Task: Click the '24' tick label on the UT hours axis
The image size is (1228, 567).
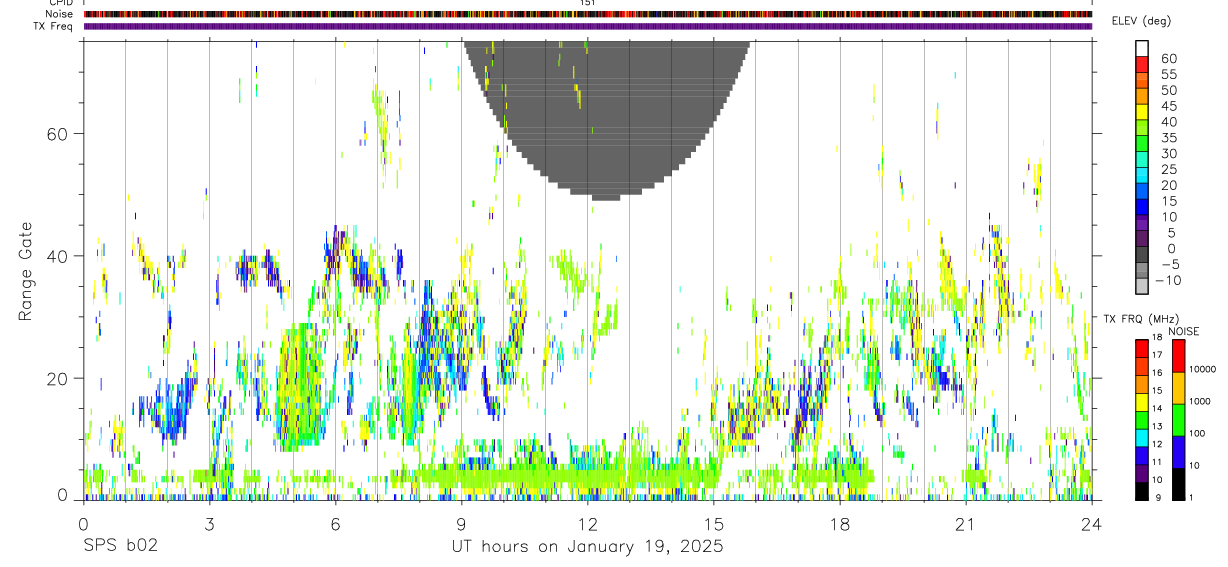Action: click(1092, 524)
